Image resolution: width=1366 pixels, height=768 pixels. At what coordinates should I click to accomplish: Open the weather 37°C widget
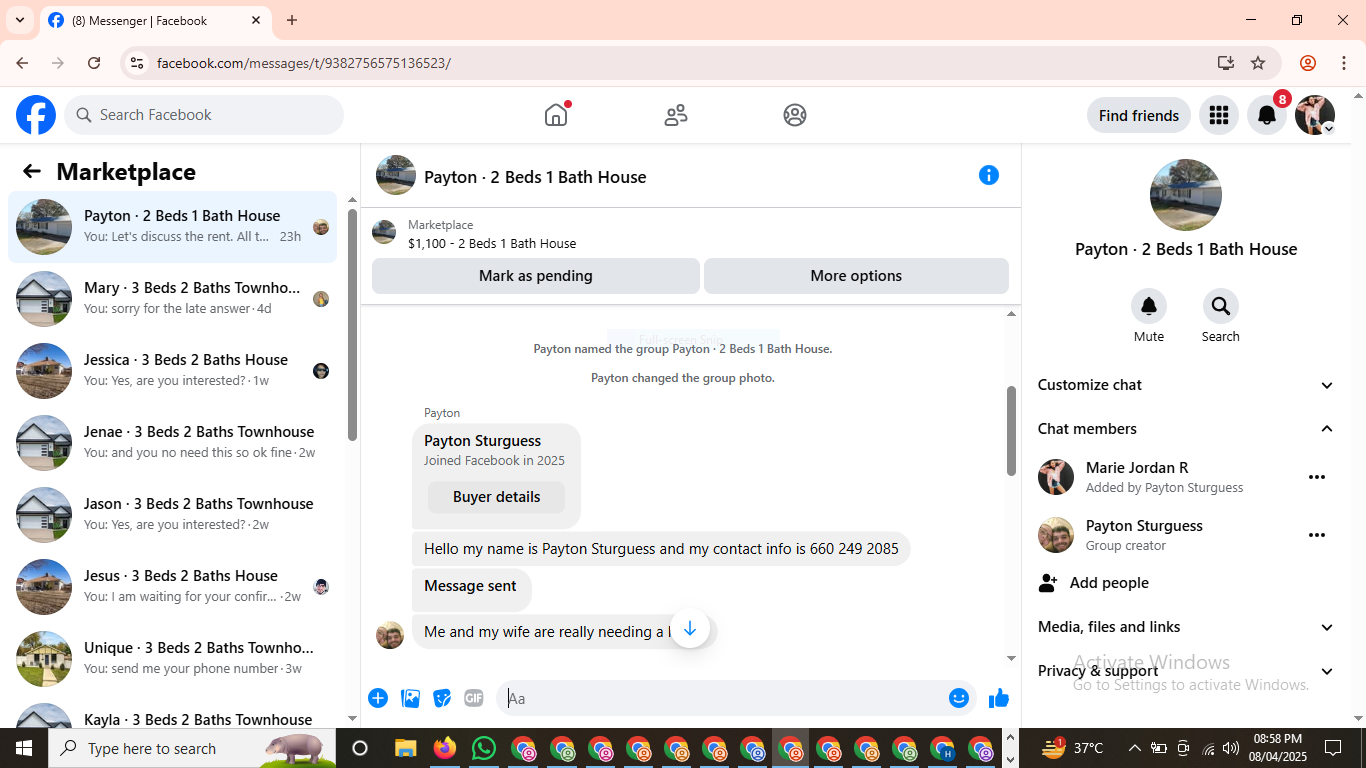(x=1073, y=748)
